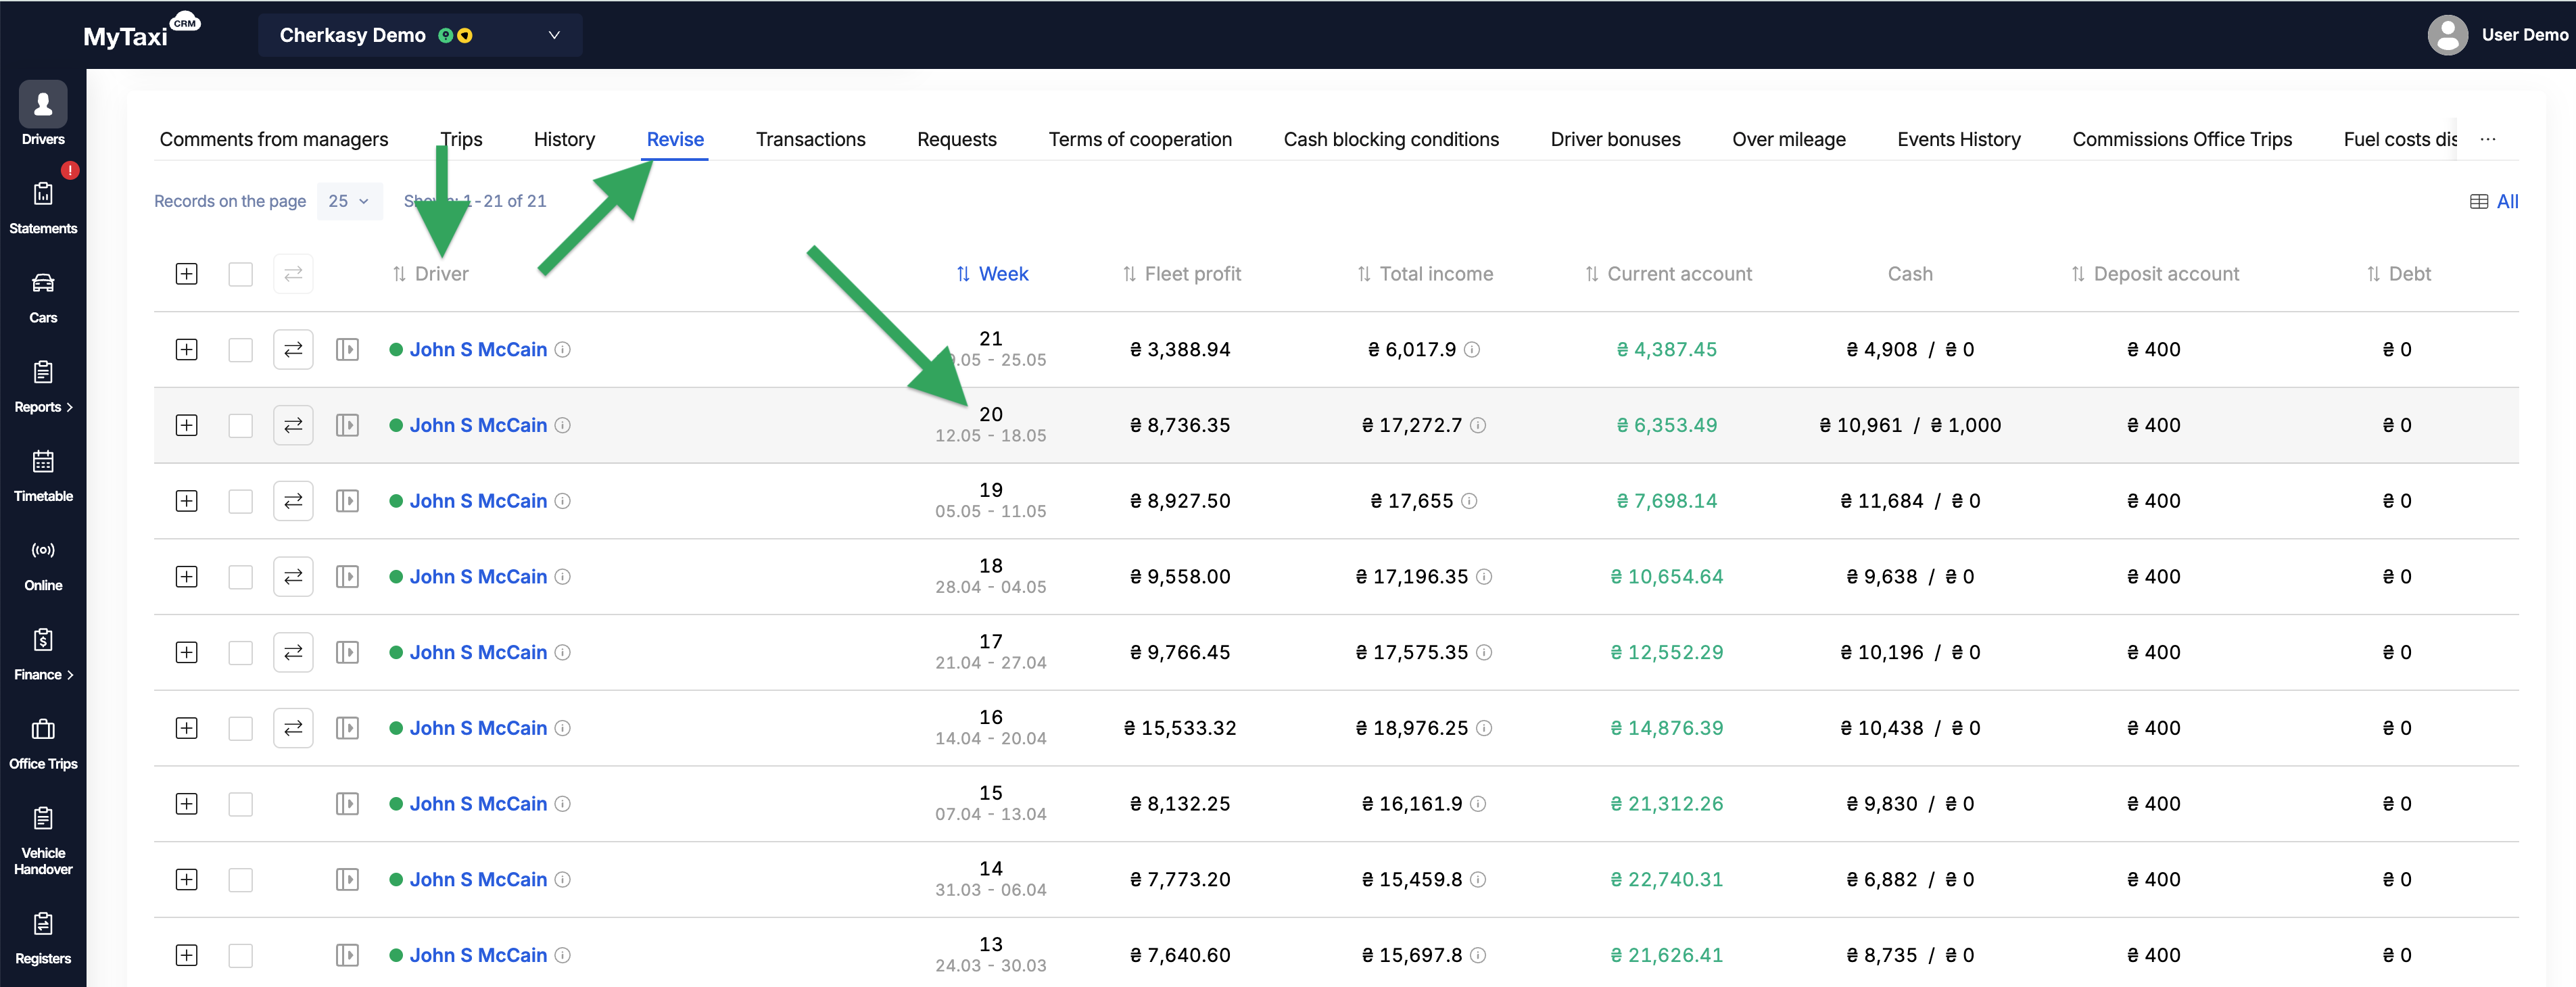Open side panel icon for week 18 row
The image size is (2576, 987).
[347, 577]
